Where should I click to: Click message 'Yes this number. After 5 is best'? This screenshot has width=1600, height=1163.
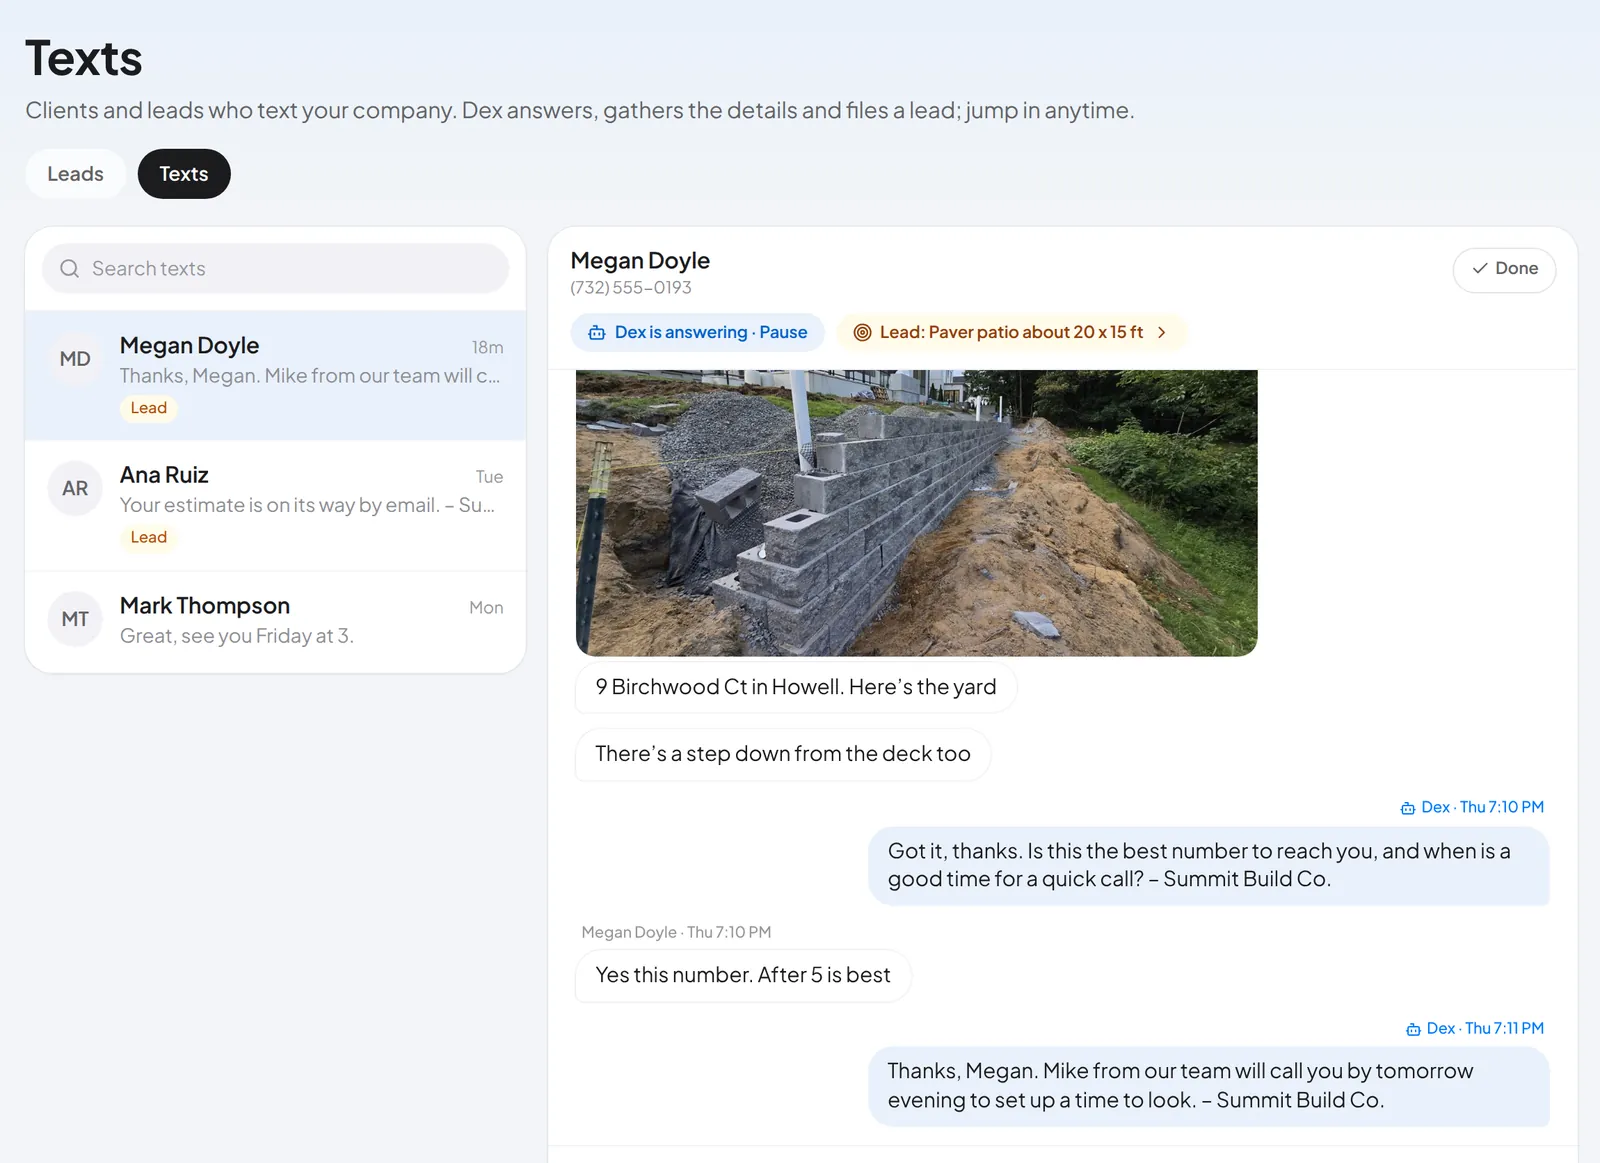click(743, 975)
